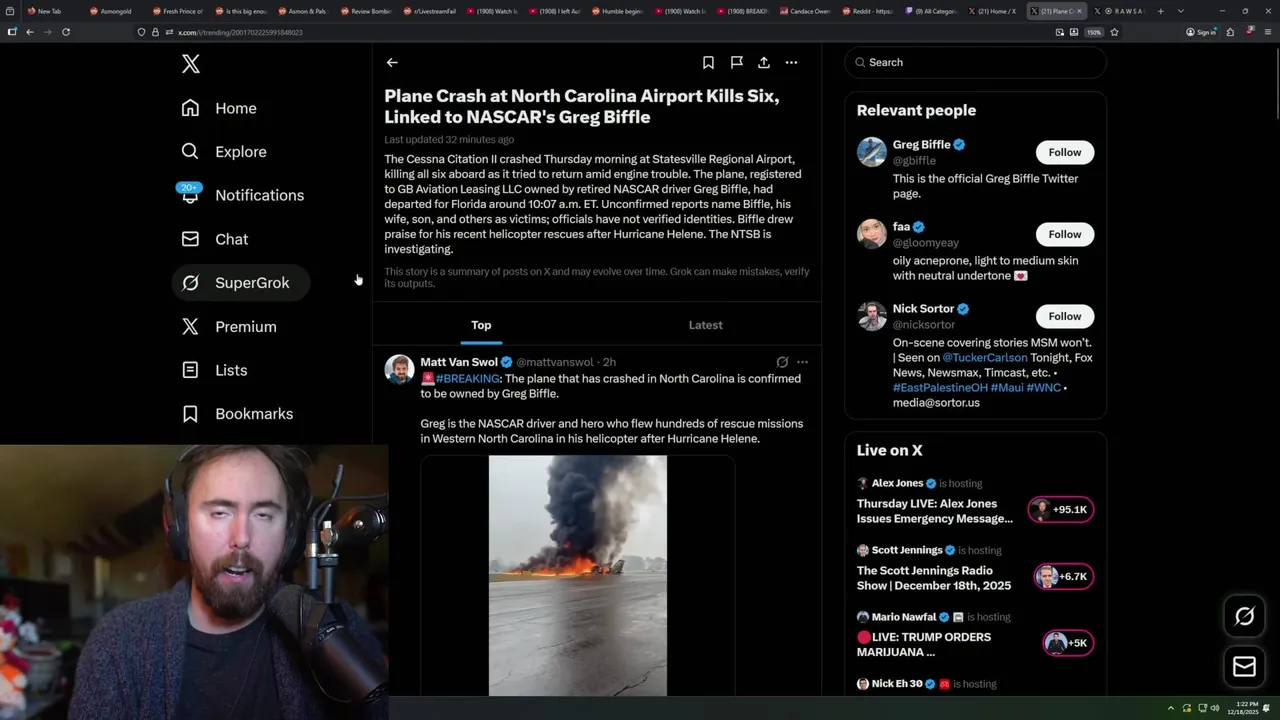Open the @TuckerCarlson mention link
The image size is (1280, 720).
[x=985, y=358]
